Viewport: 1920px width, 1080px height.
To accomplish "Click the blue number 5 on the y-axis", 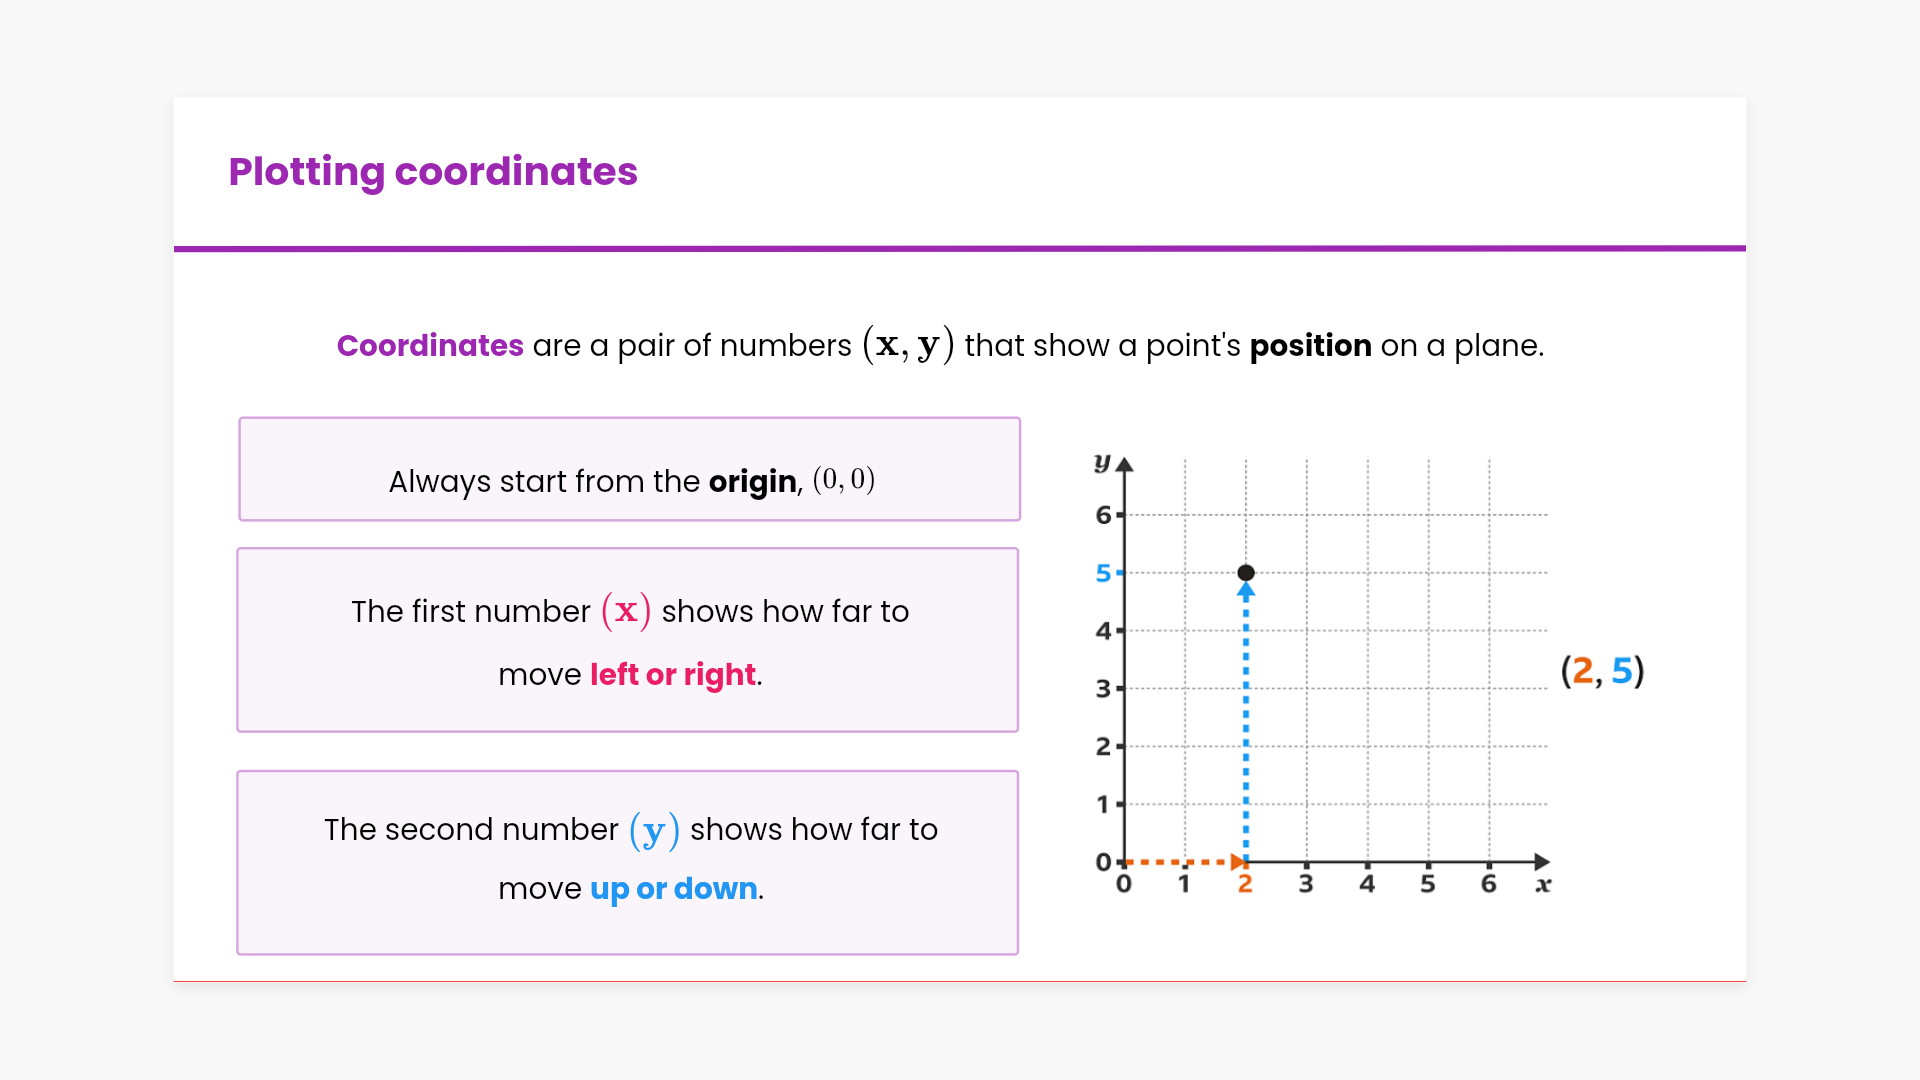I will (1103, 573).
